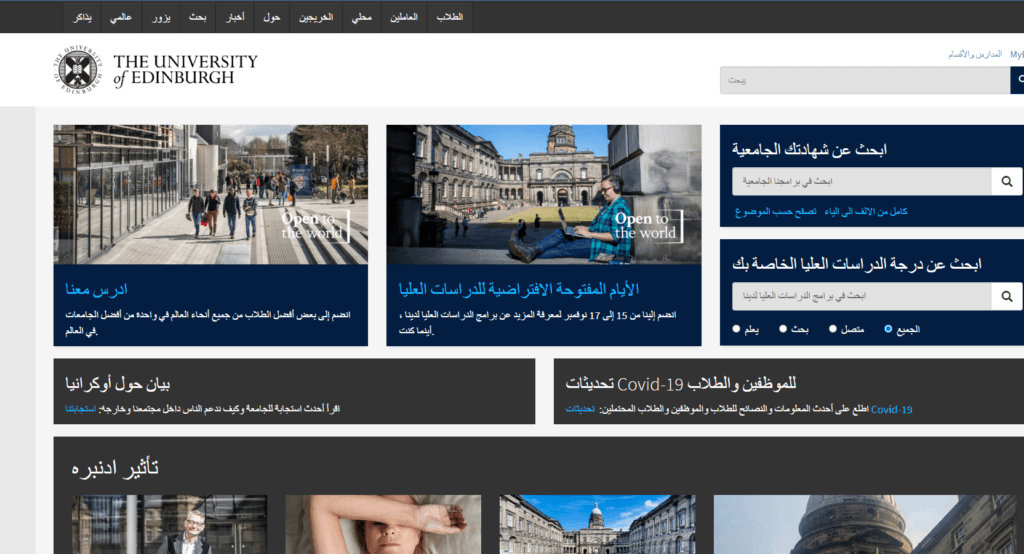The height and width of the screenshot is (554, 1024).
Task: Click the top site search button
Action: 1017,80
